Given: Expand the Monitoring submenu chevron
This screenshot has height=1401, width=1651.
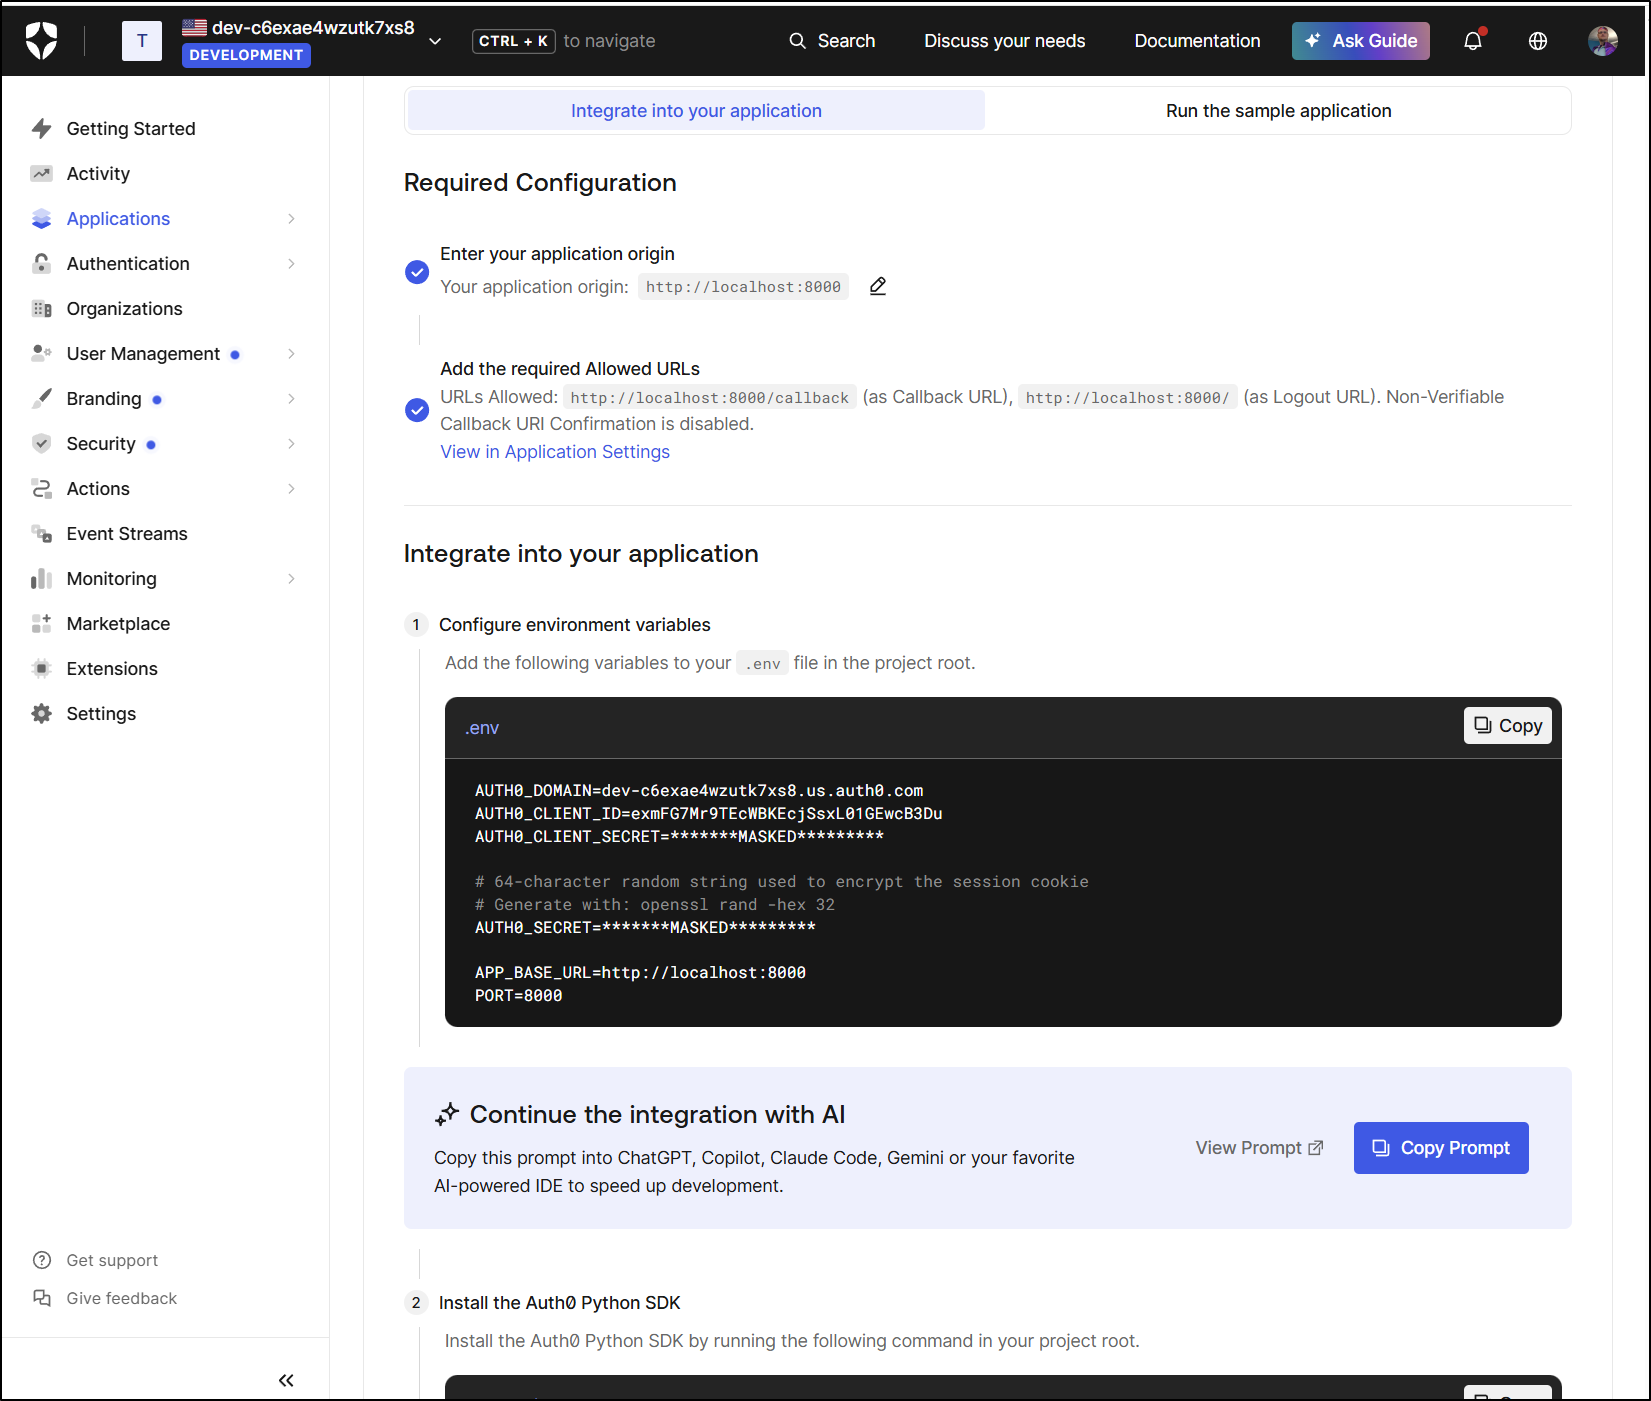Looking at the screenshot, I should click(x=291, y=579).
